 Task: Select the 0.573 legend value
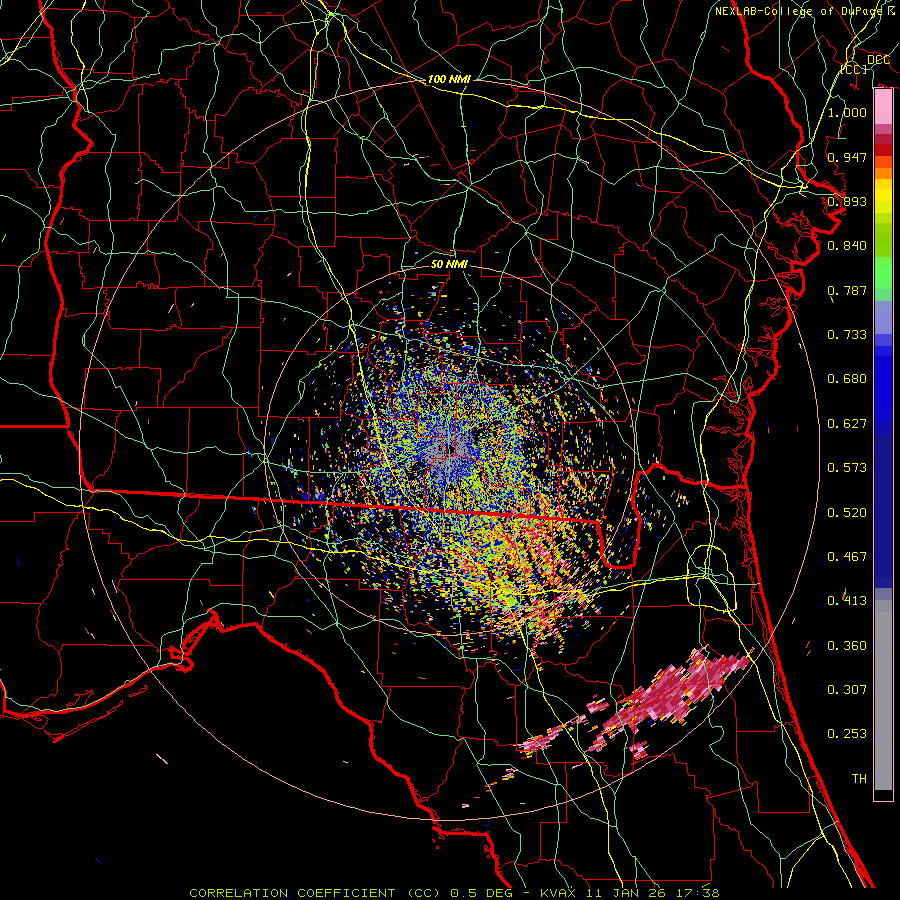pyautogui.click(x=847, y=468)
